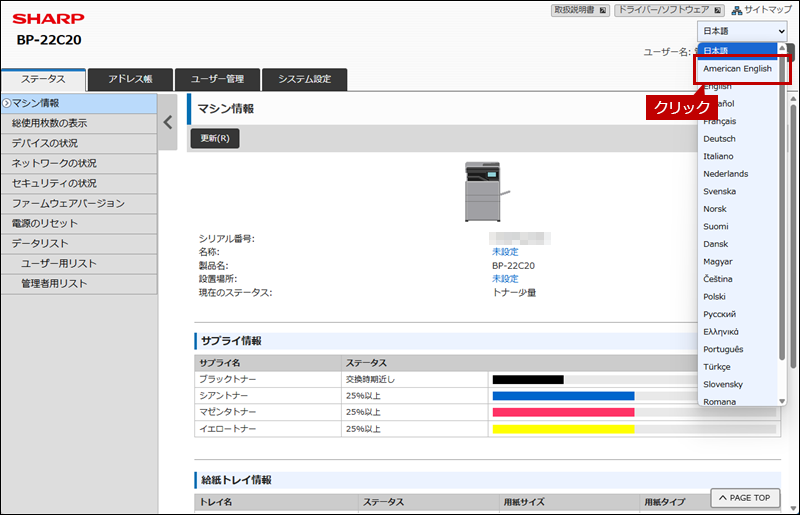Screen dimensions: 800x515
Task: Click the BP-22C20 product name value
Action: pyautogui.click(x=513, y=265)
